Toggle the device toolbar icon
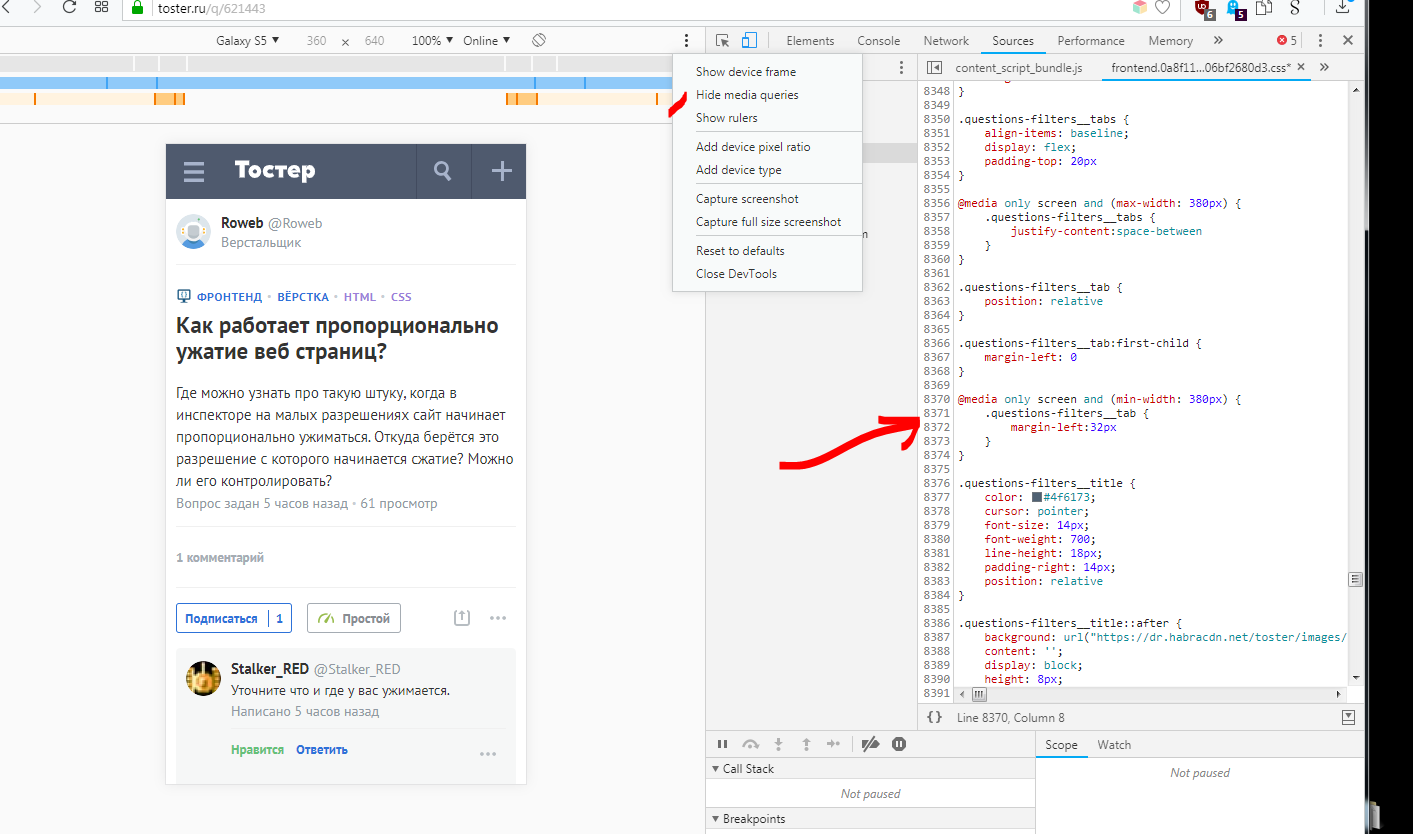1413x834 pixels. click(x=749, y=41)
